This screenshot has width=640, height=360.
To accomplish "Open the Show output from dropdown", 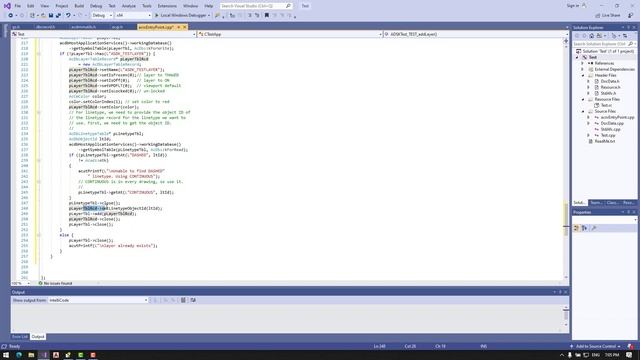I will pos(98,300).
